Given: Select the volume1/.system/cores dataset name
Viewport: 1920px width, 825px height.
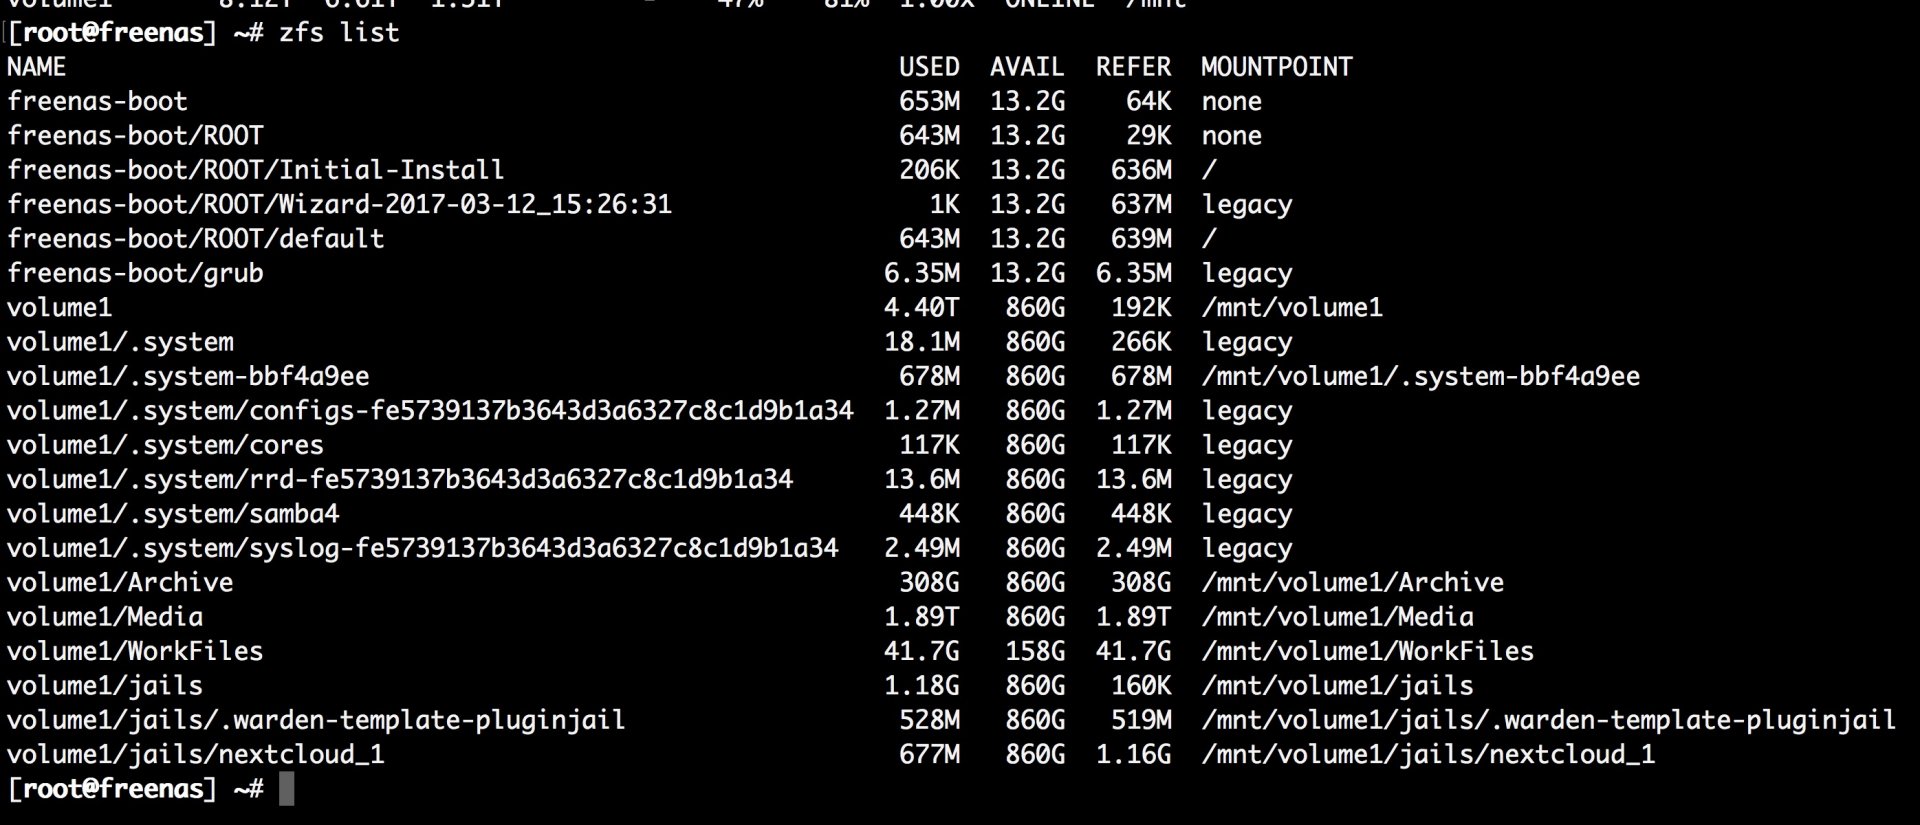Looking at the screenshot, I should [x=165, y=445].
